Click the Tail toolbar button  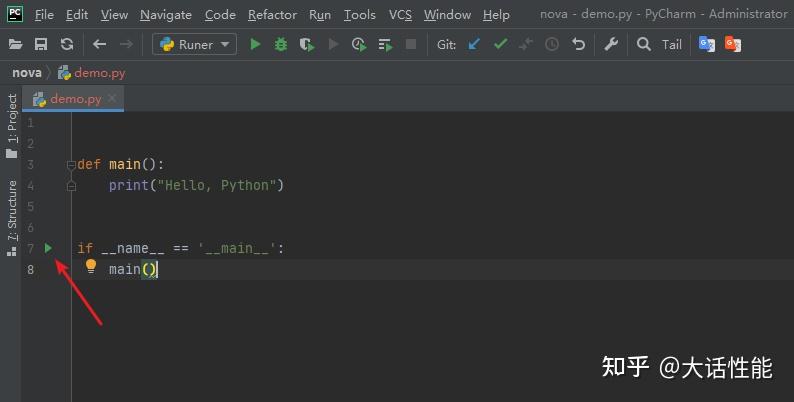coord(672,45)
